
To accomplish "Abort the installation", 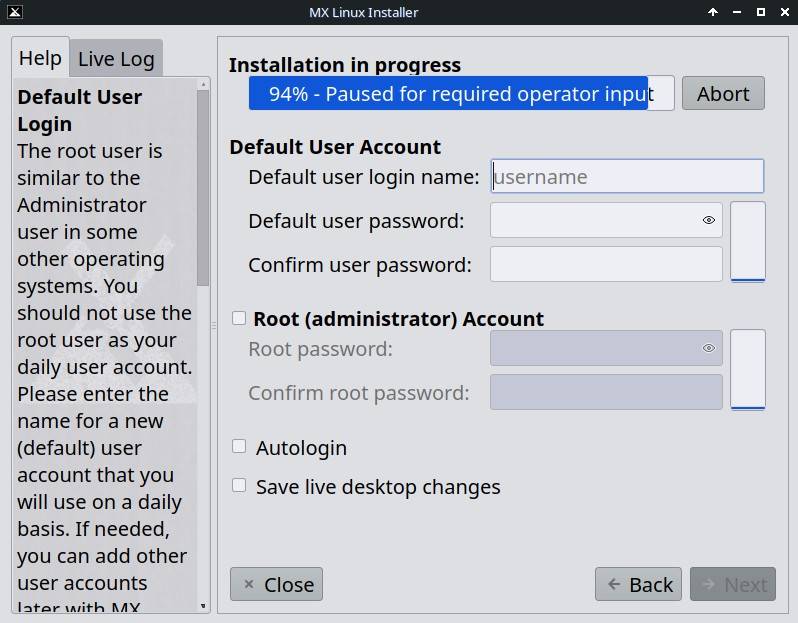I will (x=723, y=93).
